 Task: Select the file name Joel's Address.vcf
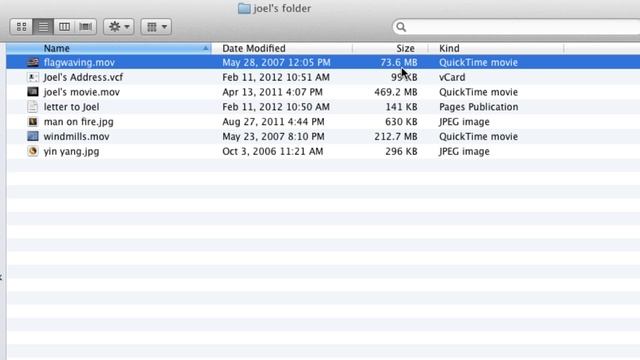pyautogui.click(x=83, y=77)
